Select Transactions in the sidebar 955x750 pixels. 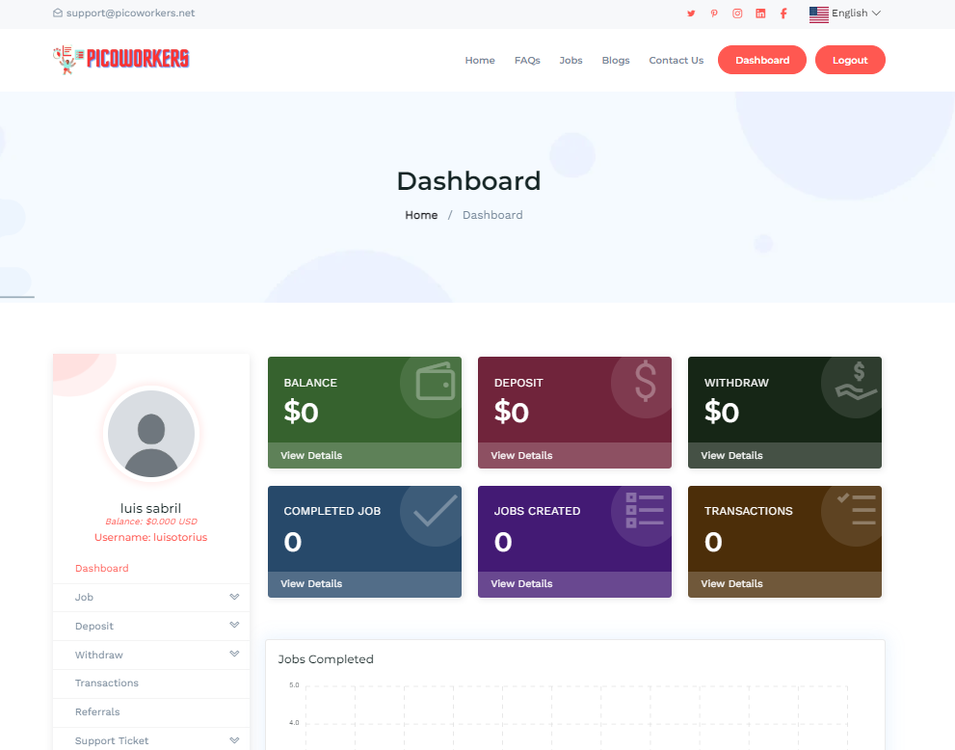107,683
